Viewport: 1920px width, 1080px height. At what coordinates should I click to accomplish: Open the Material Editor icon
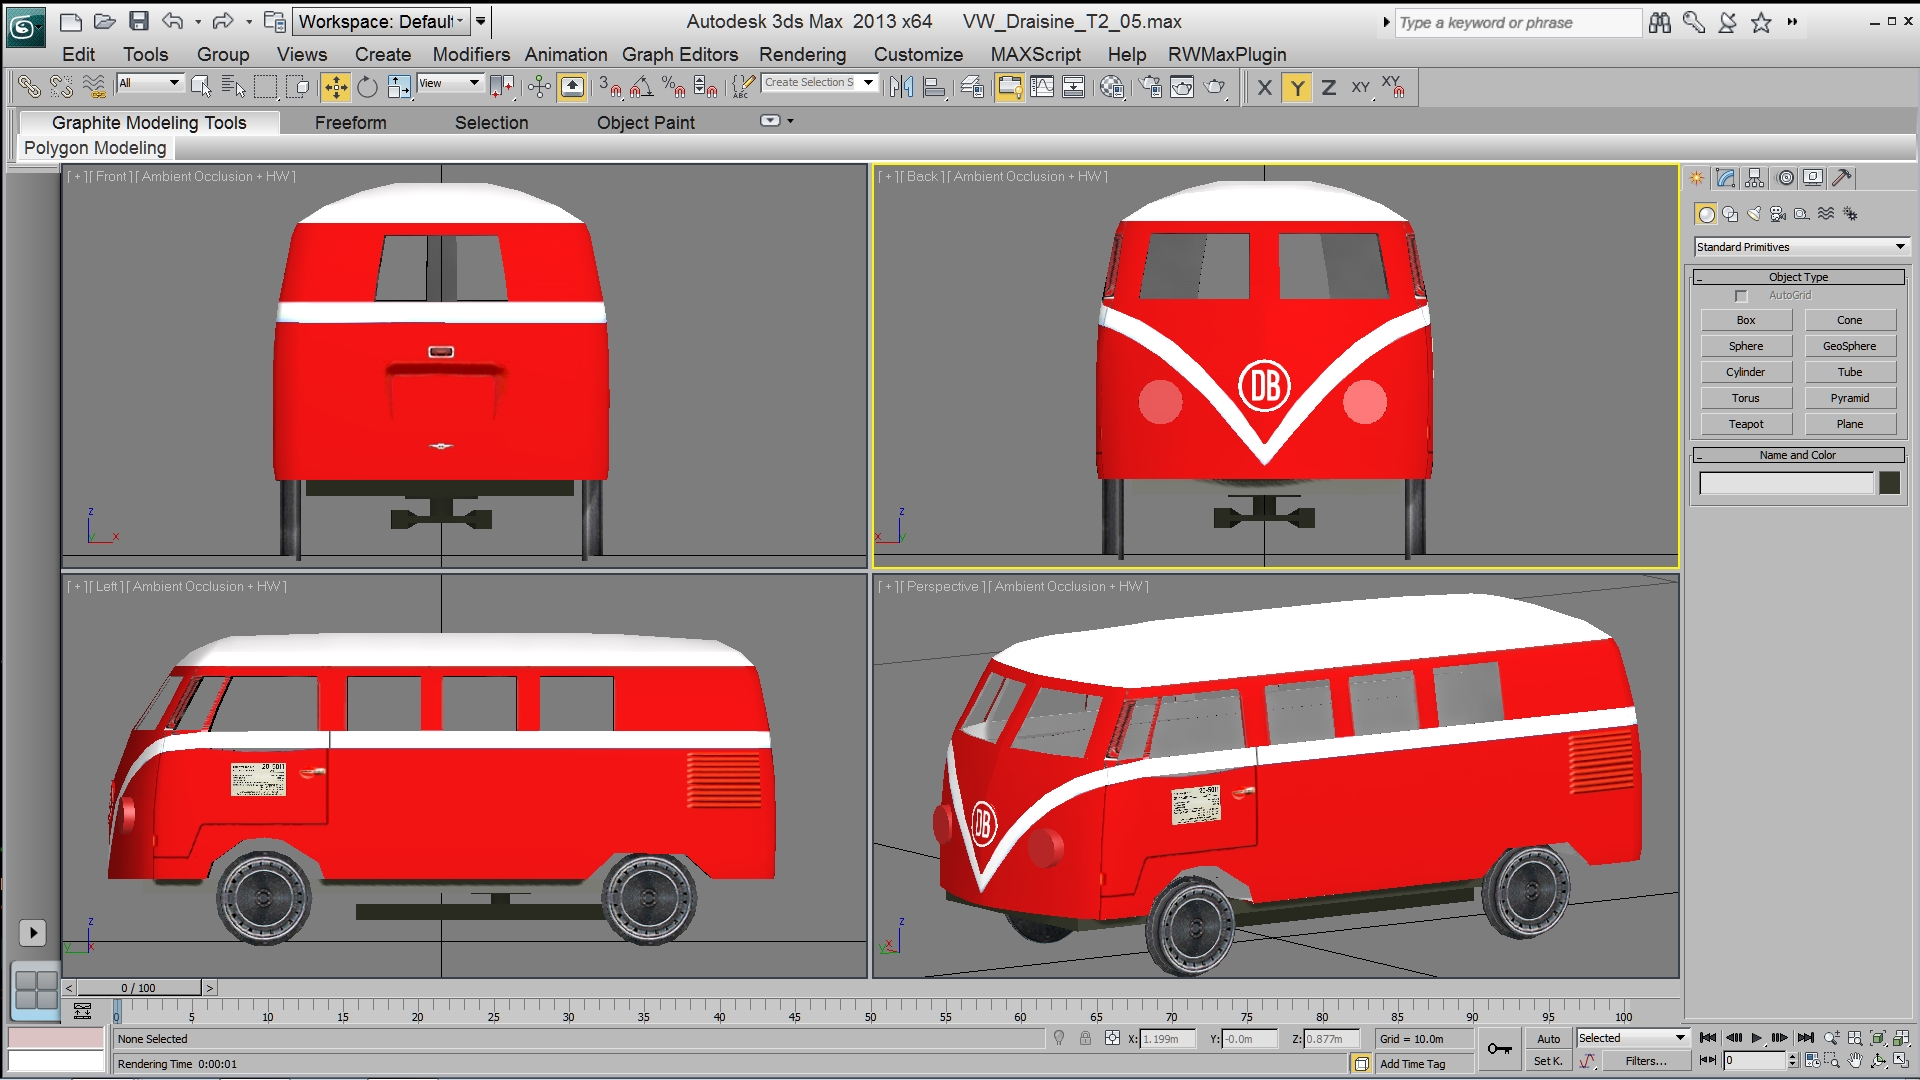(x=1112, y=88)
